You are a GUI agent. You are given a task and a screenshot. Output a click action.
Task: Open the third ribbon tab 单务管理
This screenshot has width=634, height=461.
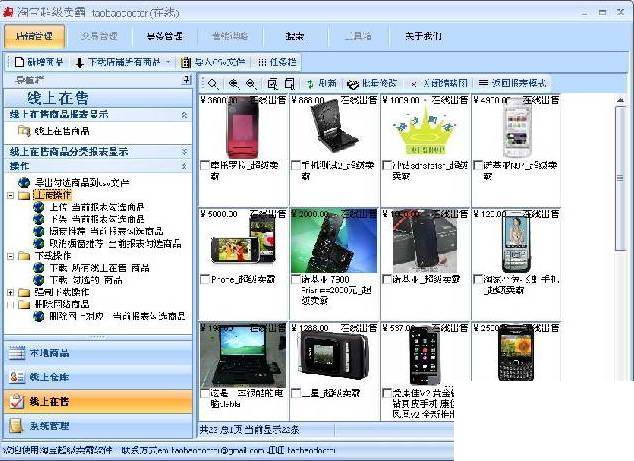(165, 36)
